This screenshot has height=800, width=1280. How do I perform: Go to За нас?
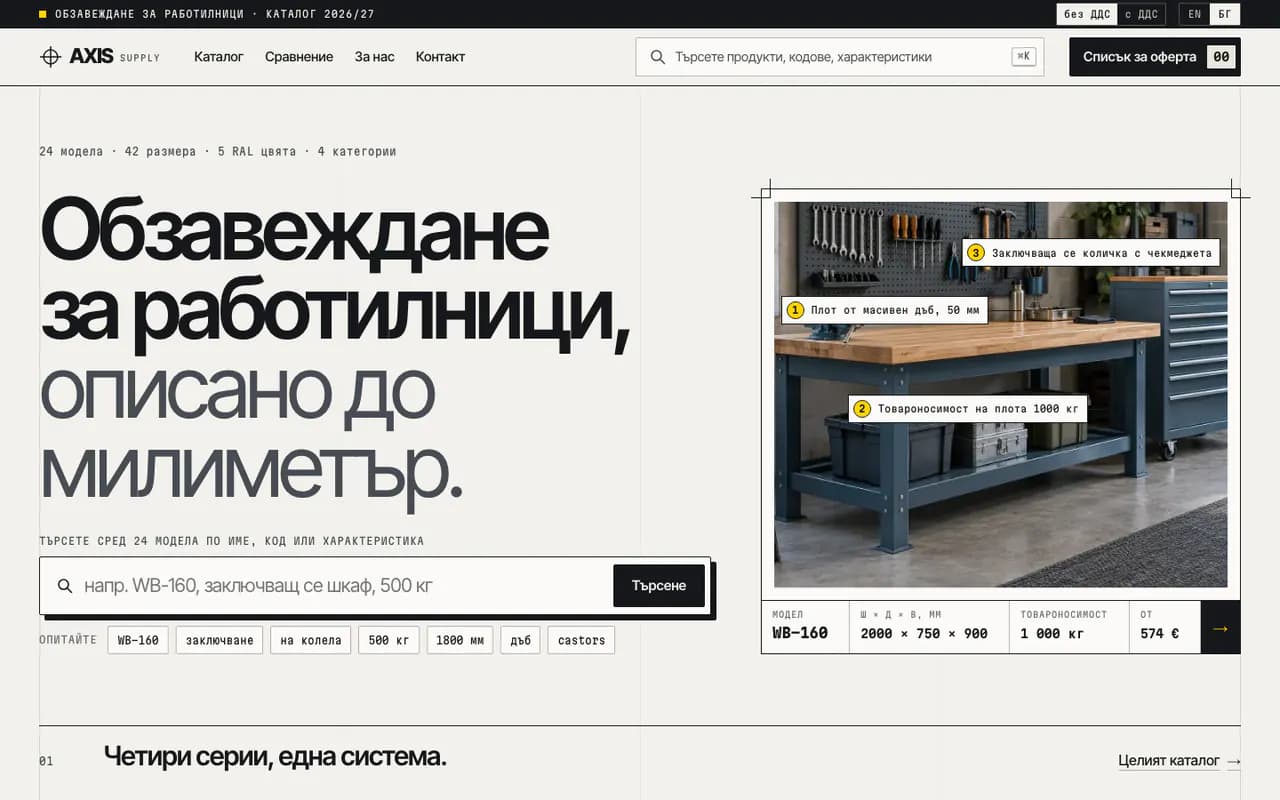click(x=375, y=57)
